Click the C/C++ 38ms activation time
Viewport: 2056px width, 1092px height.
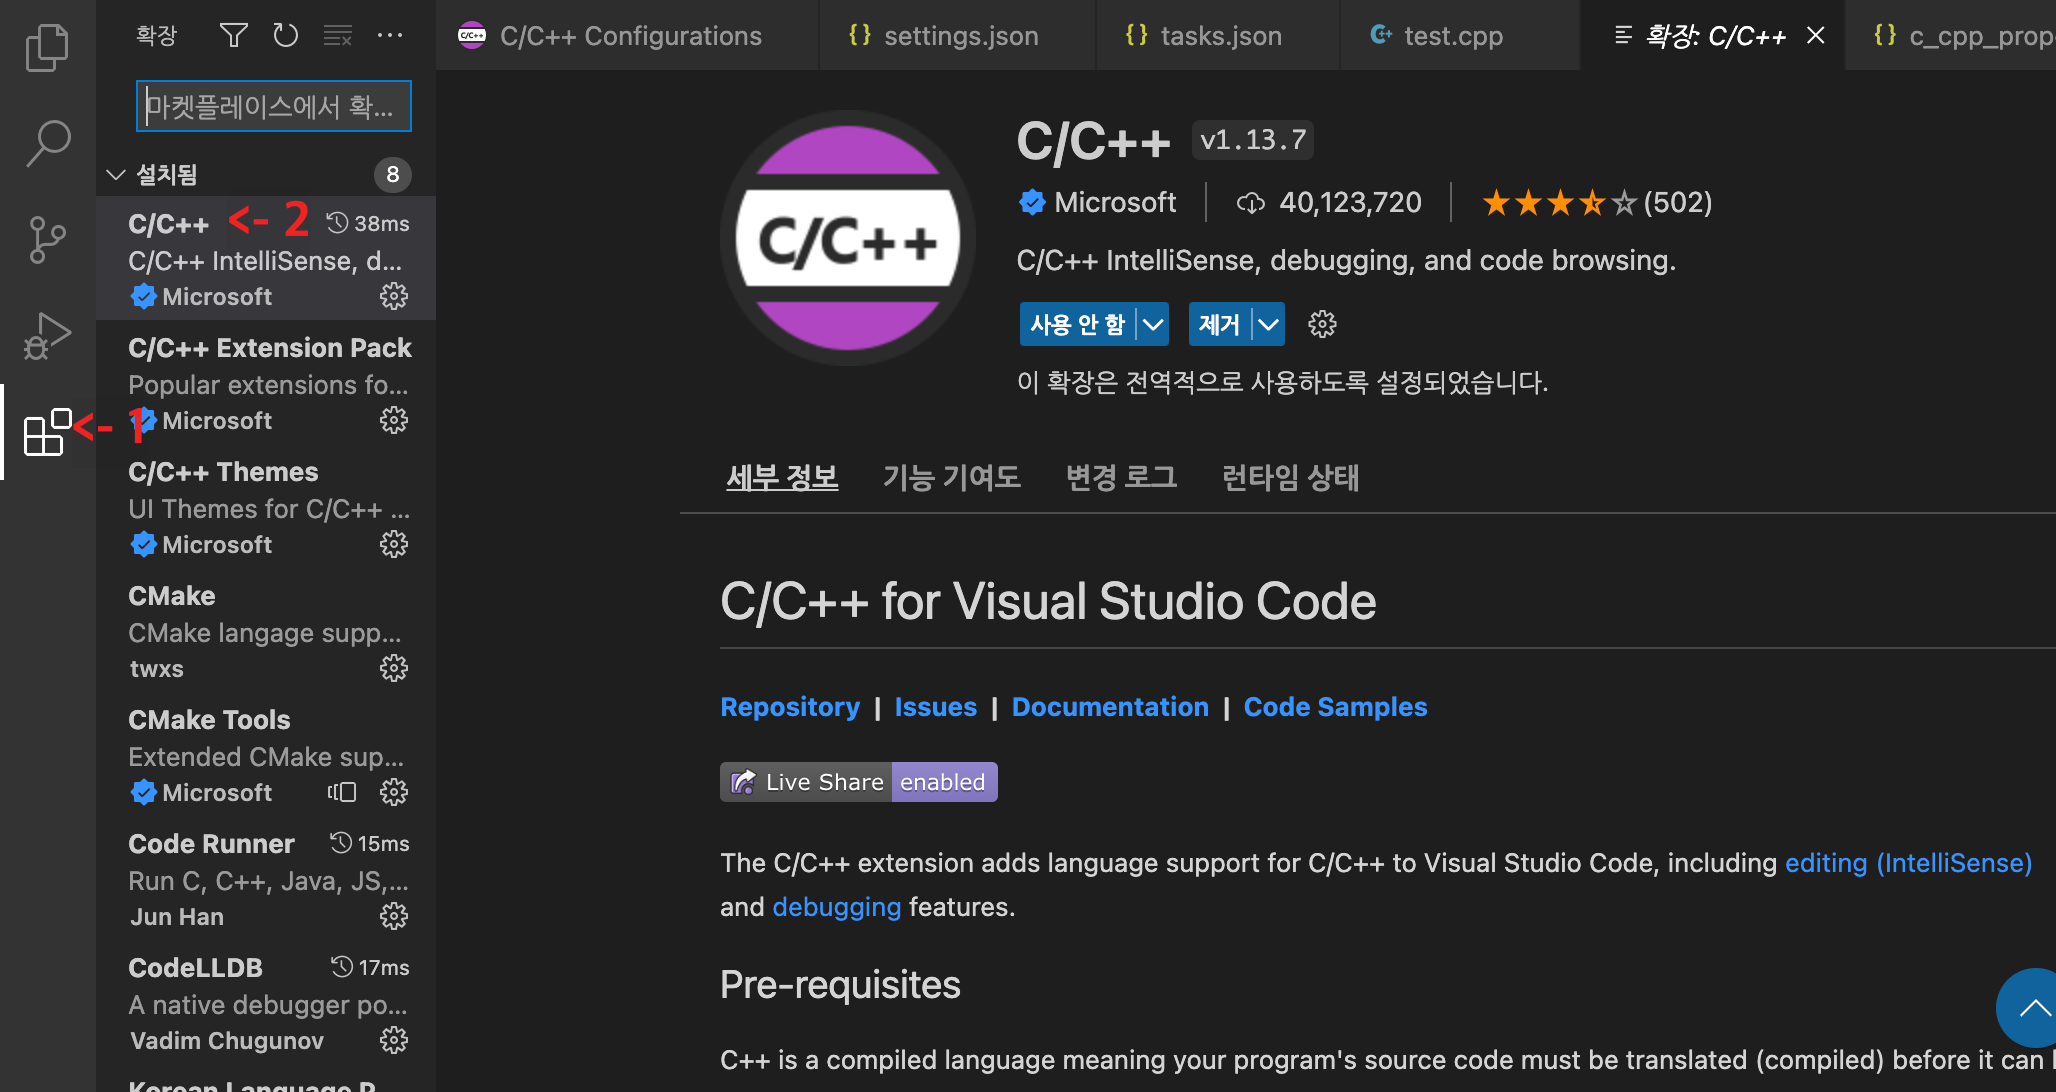[x=368, y=223]
